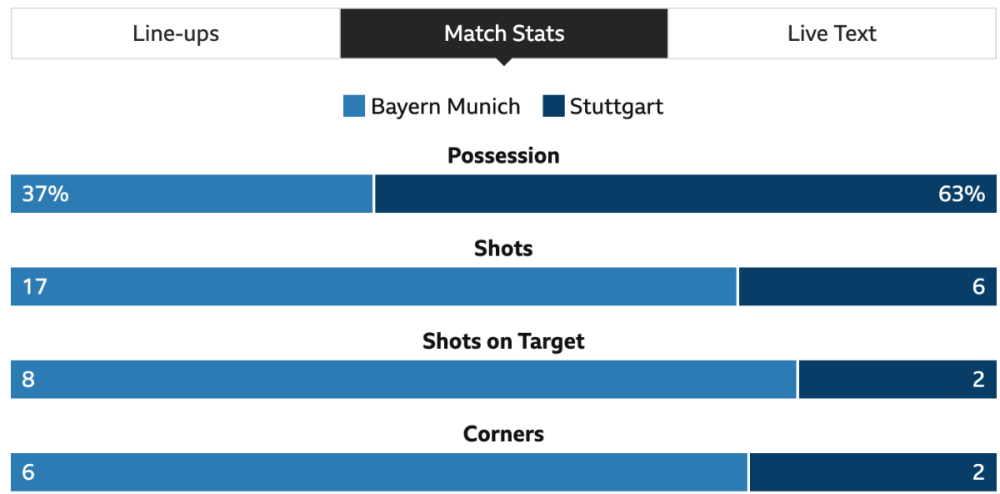1000x494 pixels.
Task: Select the Match Stats tab
Action: click(x=504, y=34)
